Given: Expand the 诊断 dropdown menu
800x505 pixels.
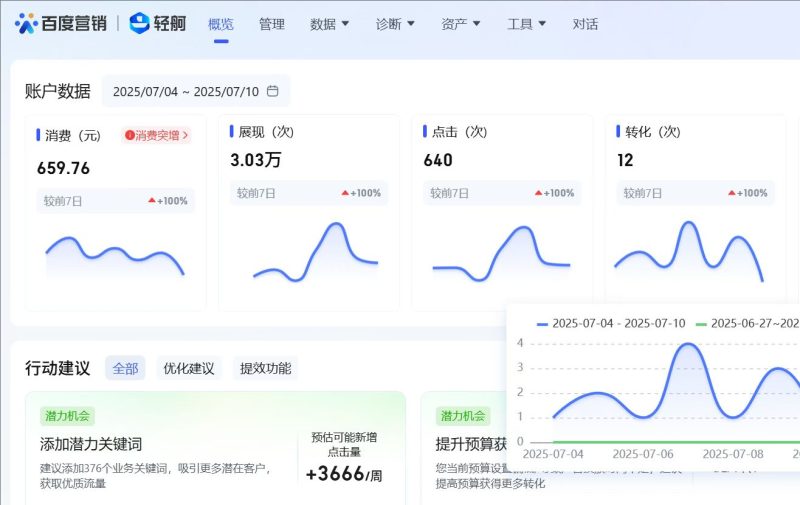Looking at the screenshot, I should pyautogui.click(x=395, y=24).
